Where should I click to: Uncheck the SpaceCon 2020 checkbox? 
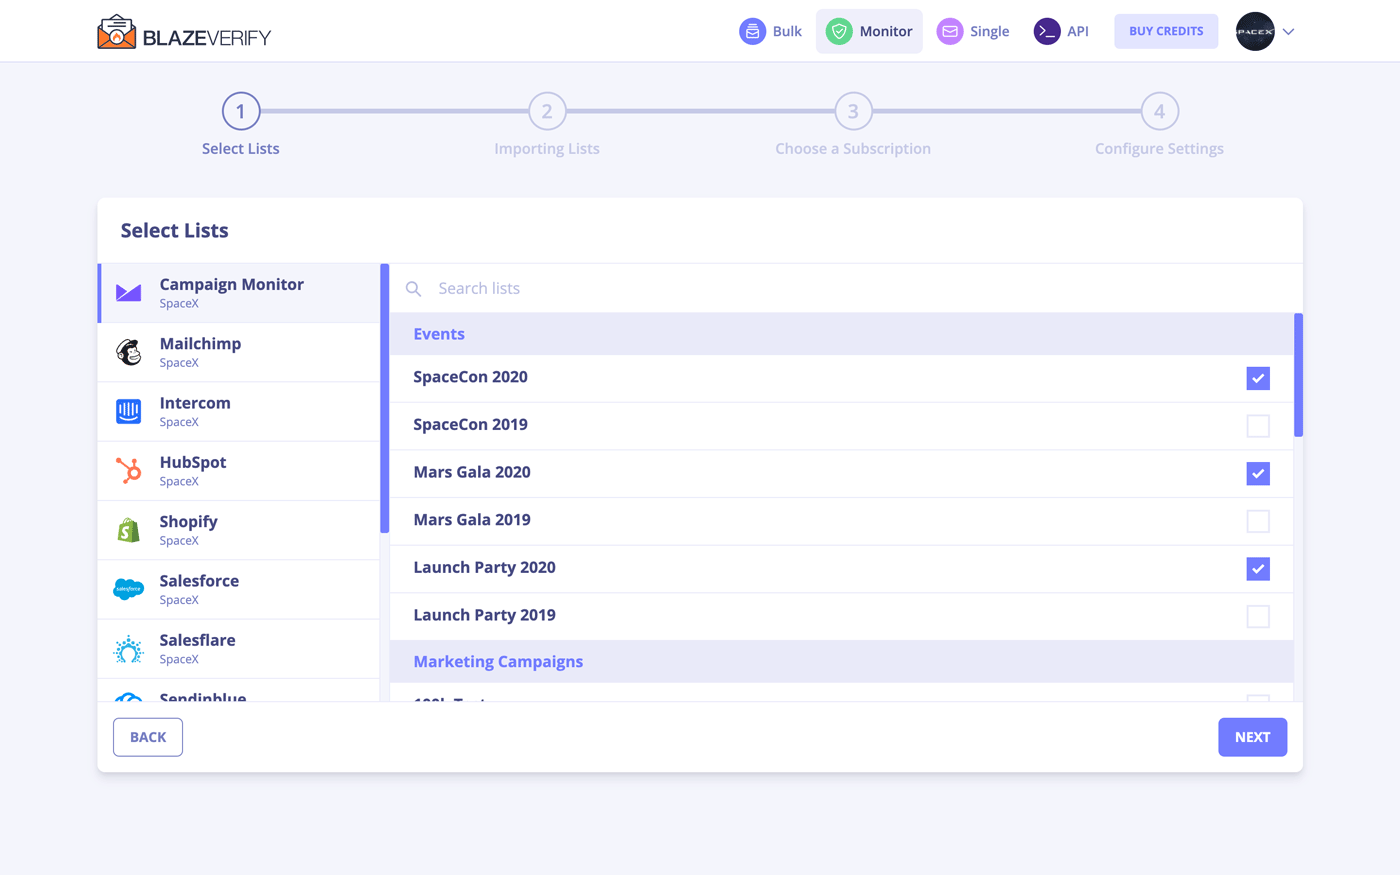1258,378
